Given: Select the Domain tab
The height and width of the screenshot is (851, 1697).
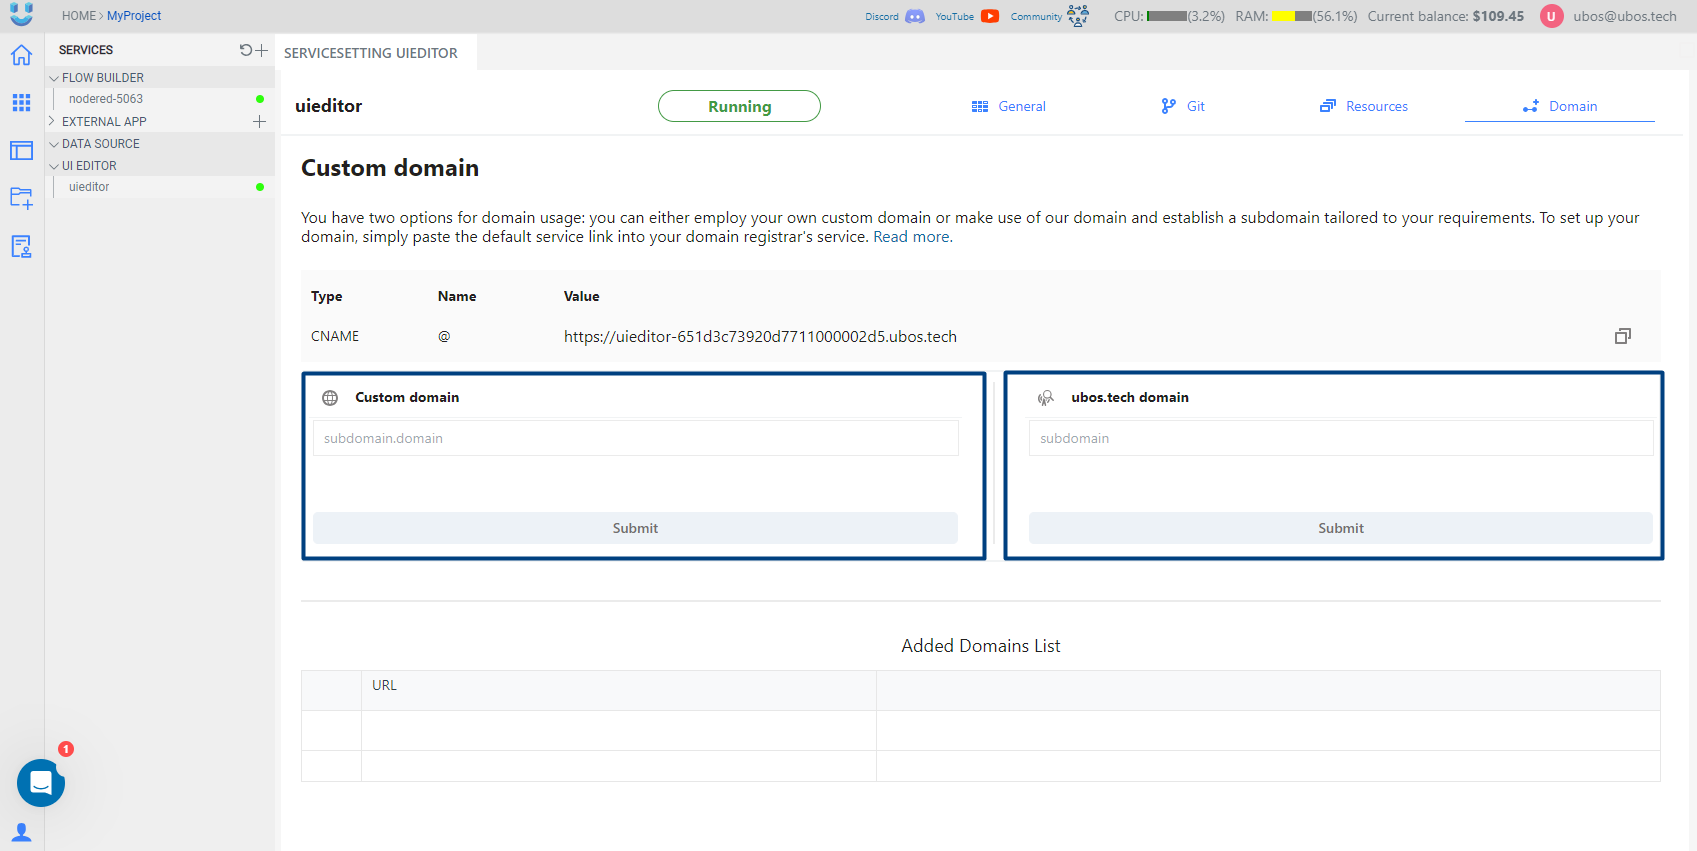Looking at the screenshot, I should [1559, 106].
